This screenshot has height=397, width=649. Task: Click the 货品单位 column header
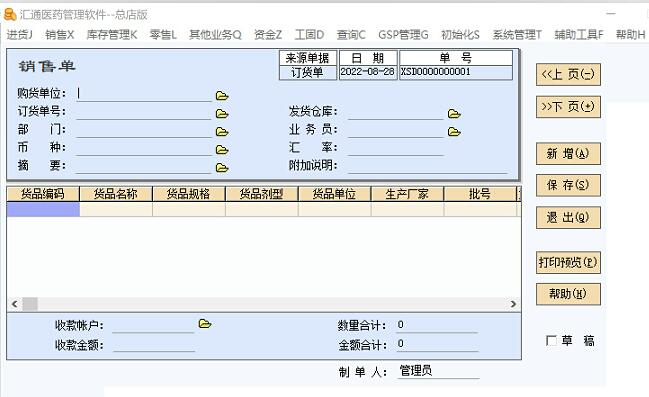[334, 194]
